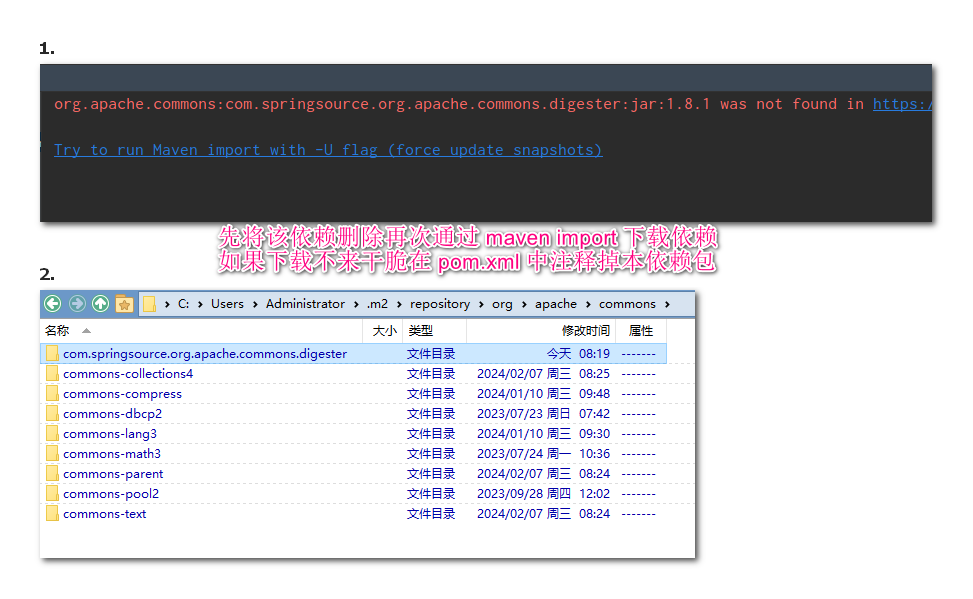Expand the chevron between 'apache' and 'commons'

pyautogui.click(x=588, y=304)
